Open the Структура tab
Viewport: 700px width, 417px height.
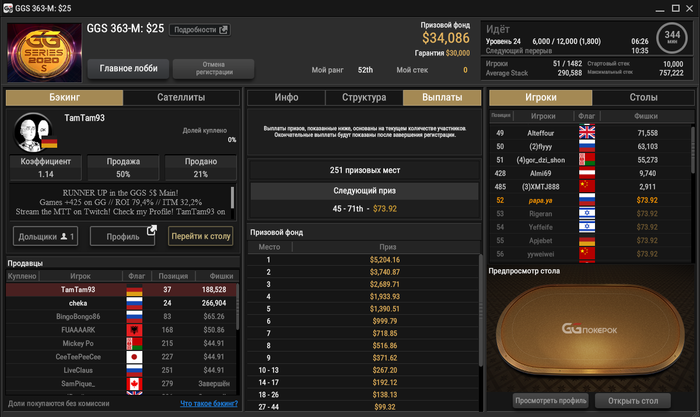364,97
